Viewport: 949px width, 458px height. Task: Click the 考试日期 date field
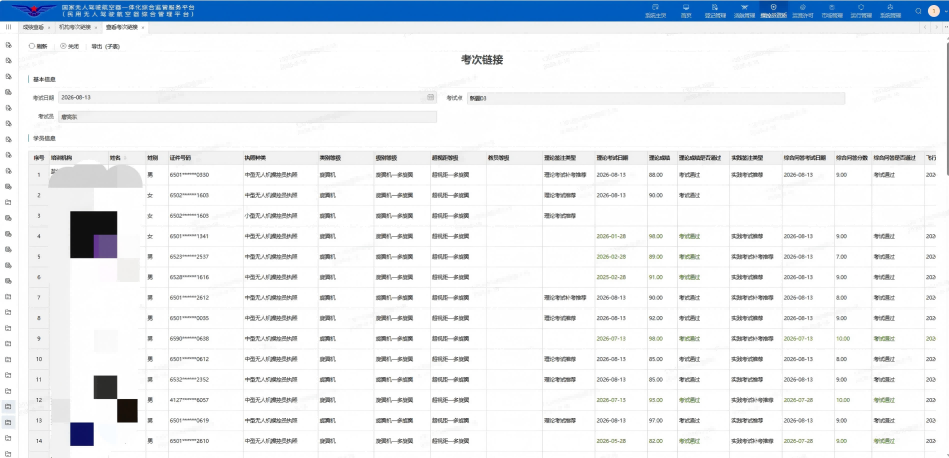pyautogui.click(x=247, y=97)
